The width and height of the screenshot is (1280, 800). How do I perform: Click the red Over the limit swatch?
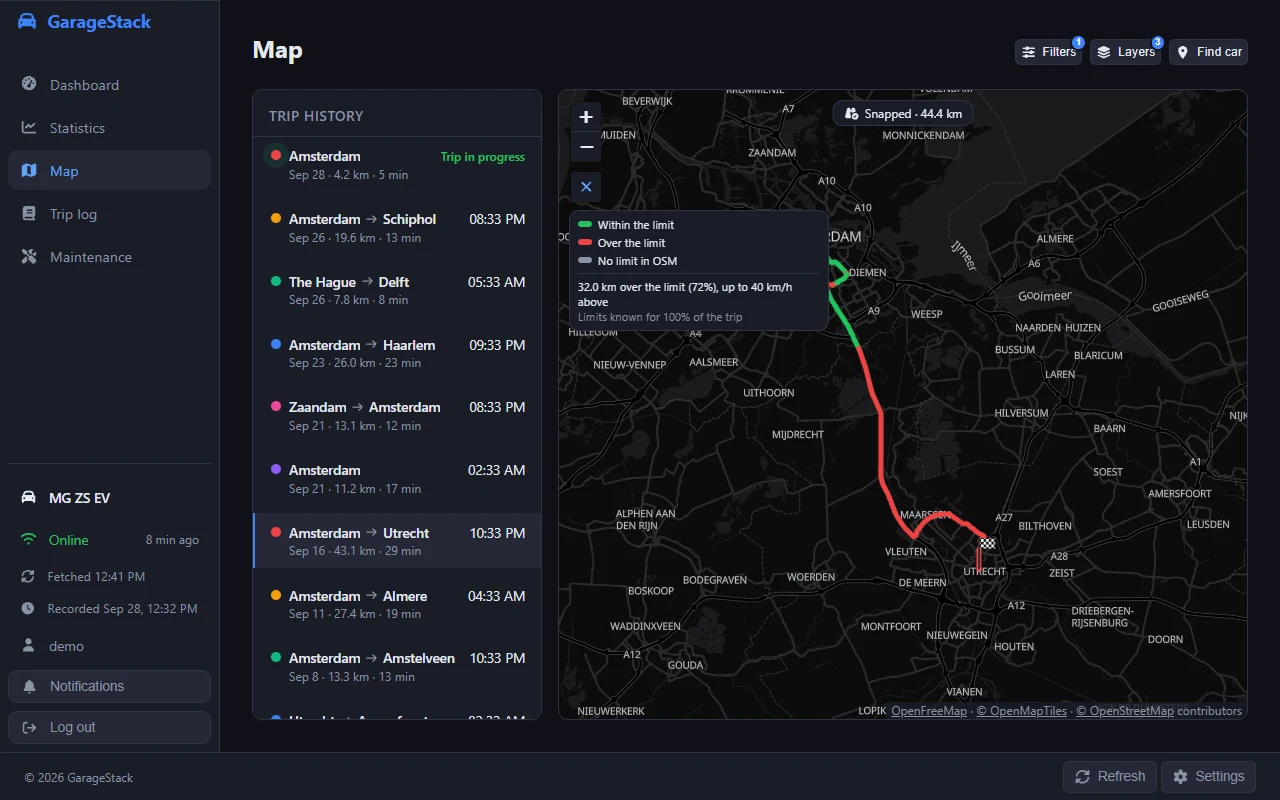585,243
